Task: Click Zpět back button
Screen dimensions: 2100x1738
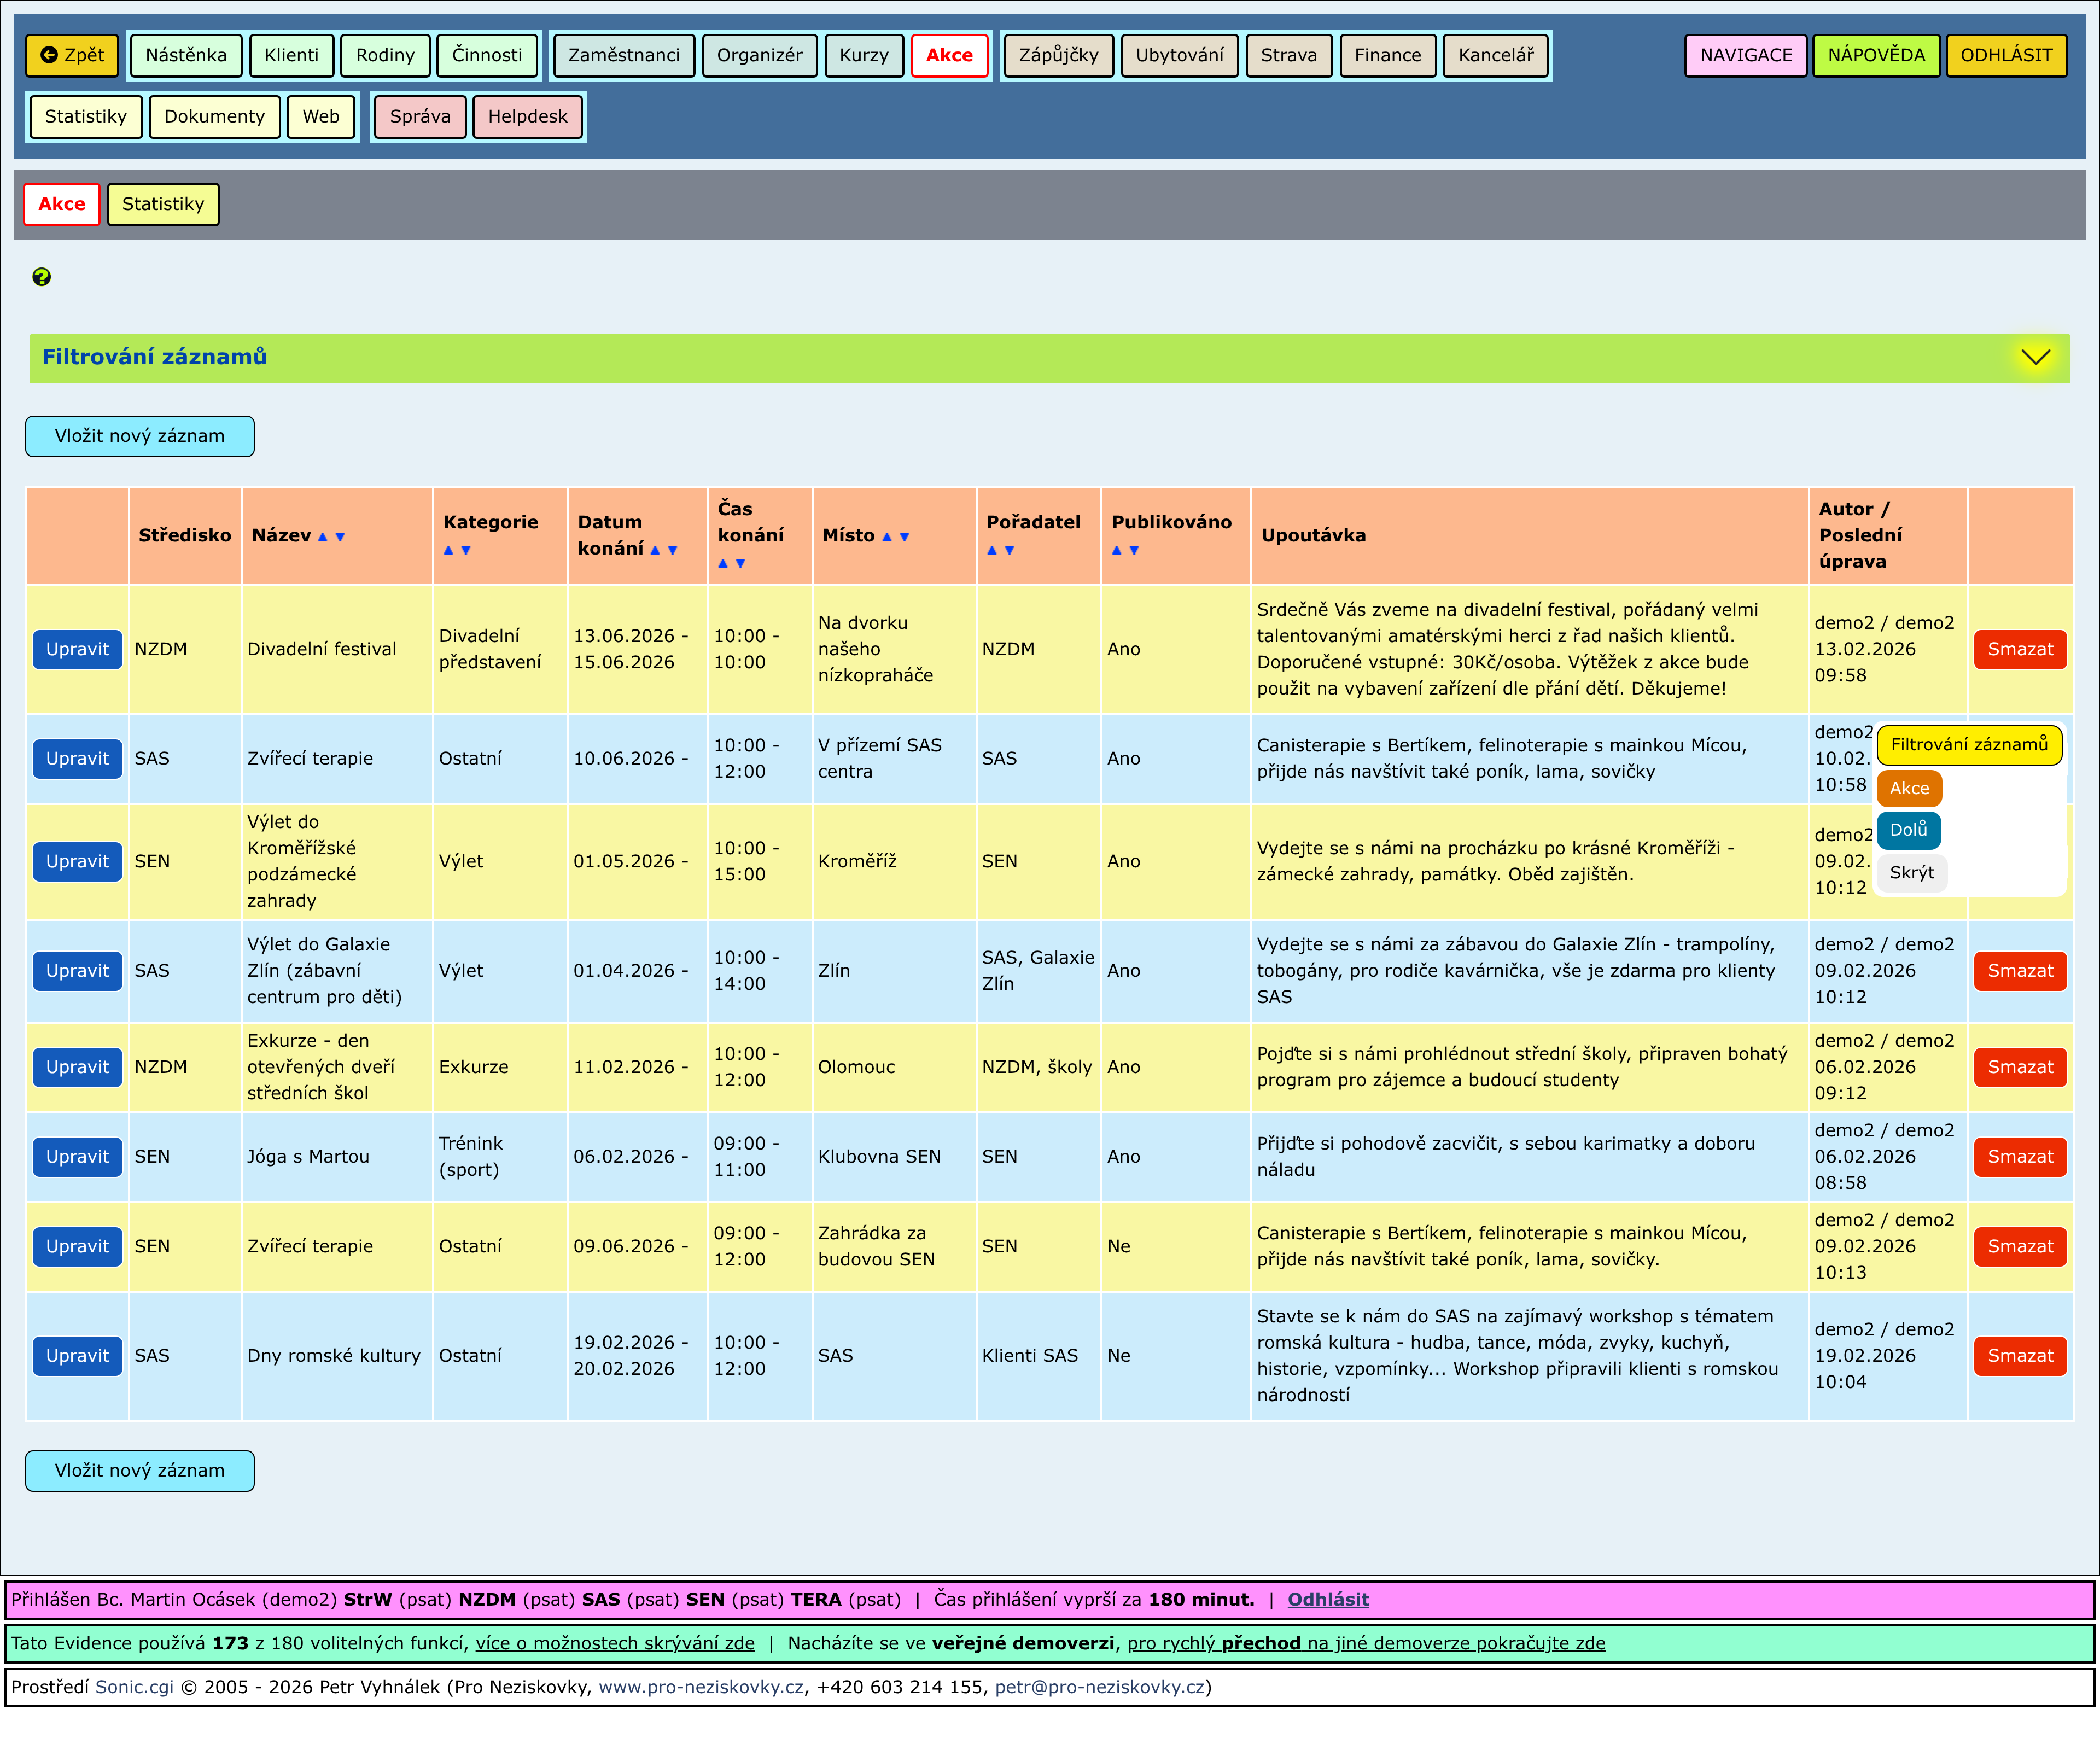Action: point(72,55)
